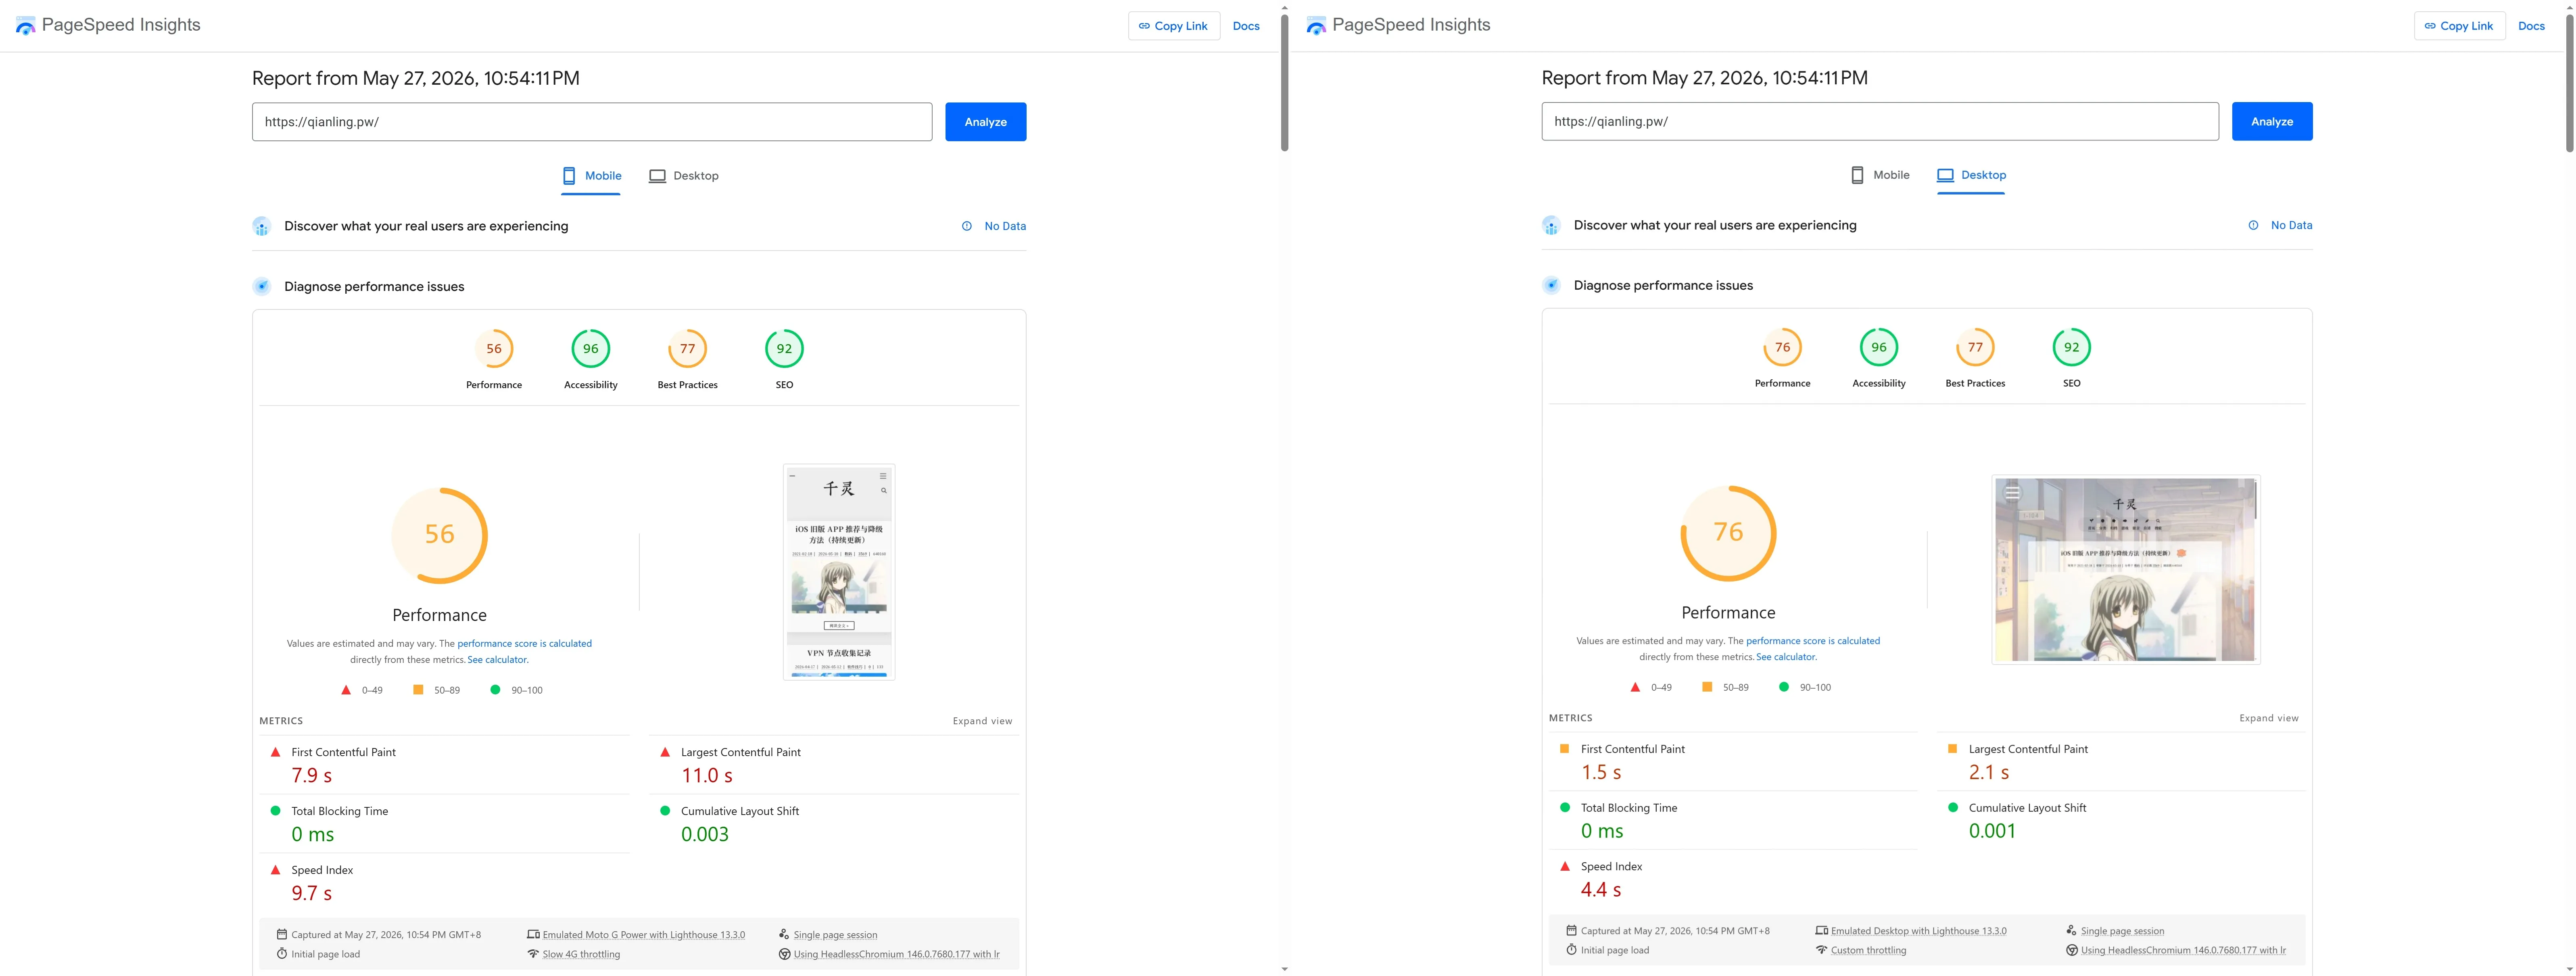Click 'No Data' link in left window

(x=1005, y=226)
